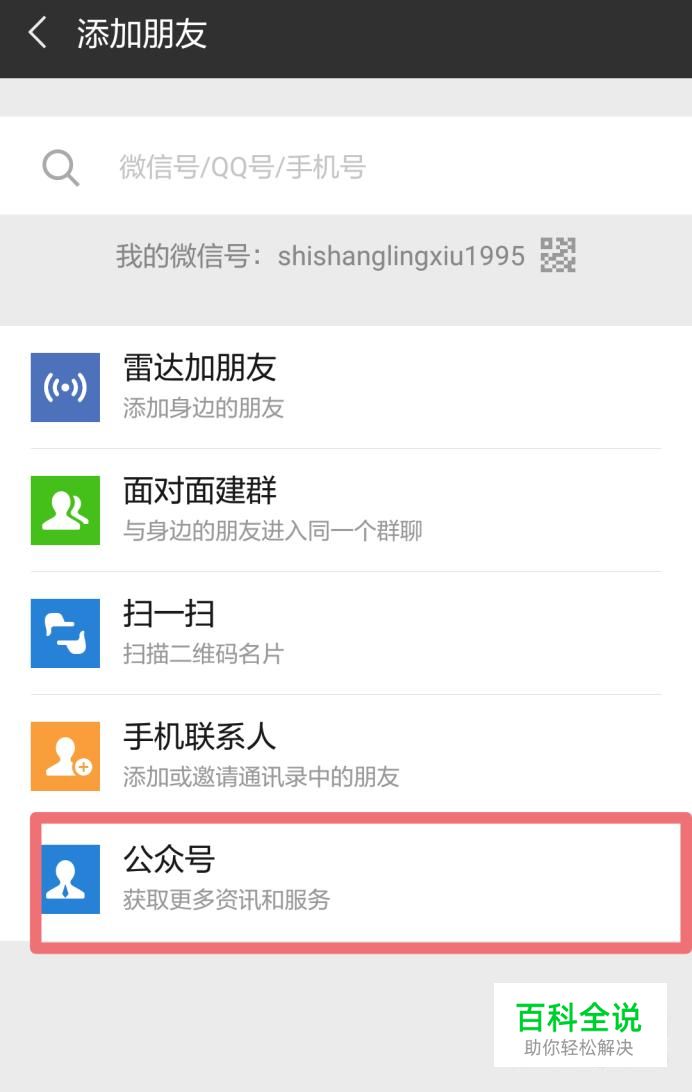The height and width of the screenshot is (1092, 692).
Task: Choose 手机联系人 entry
Action: tap(346, 756)
